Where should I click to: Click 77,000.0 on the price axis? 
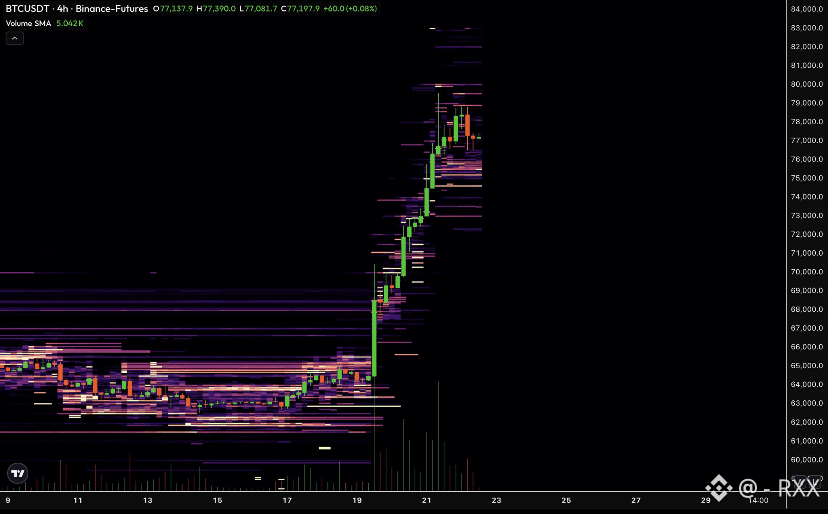coord(806,141)
